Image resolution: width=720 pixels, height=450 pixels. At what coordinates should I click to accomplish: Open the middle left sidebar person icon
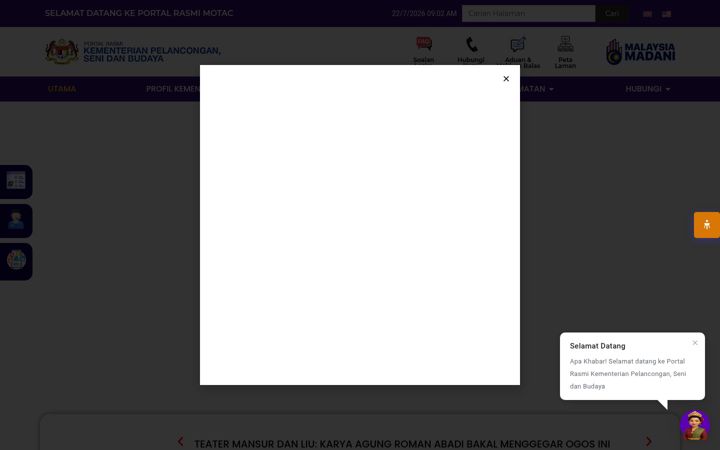[x=16, y=221]
